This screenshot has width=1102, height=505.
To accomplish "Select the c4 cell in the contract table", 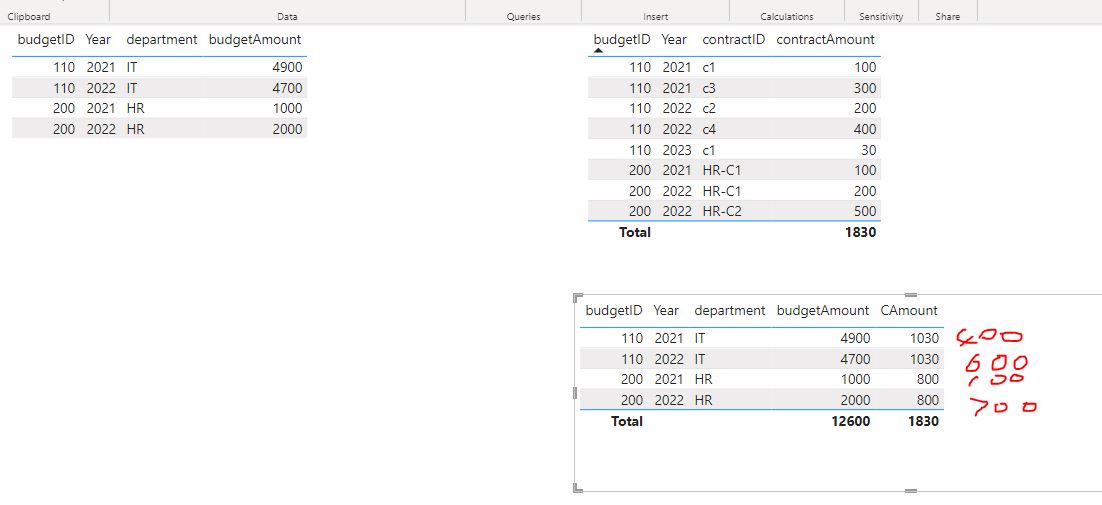I will coord(708,129).
